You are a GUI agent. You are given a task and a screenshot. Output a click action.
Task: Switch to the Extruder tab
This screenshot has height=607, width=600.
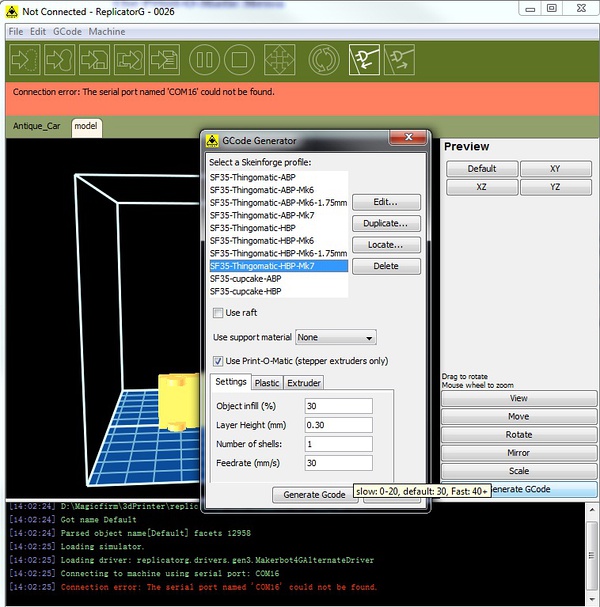pyautogui.click(x=304, y=383)
